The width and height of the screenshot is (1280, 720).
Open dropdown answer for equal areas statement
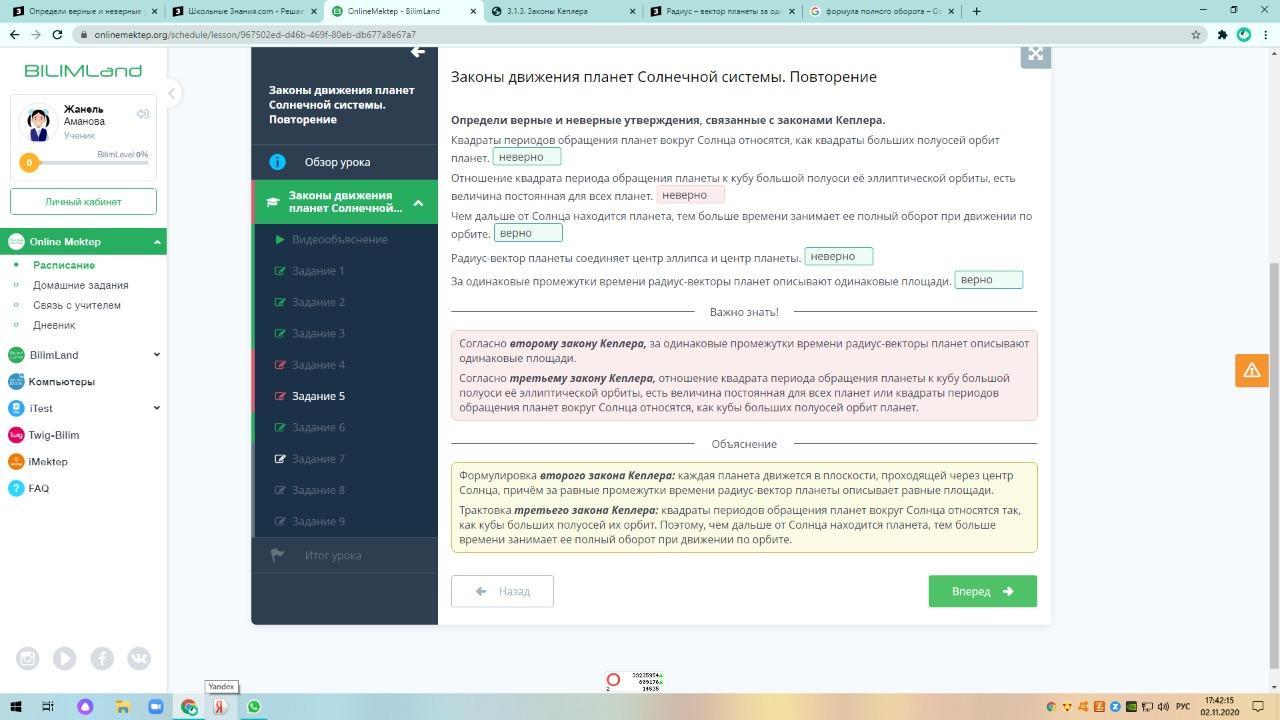pos(989,280)
